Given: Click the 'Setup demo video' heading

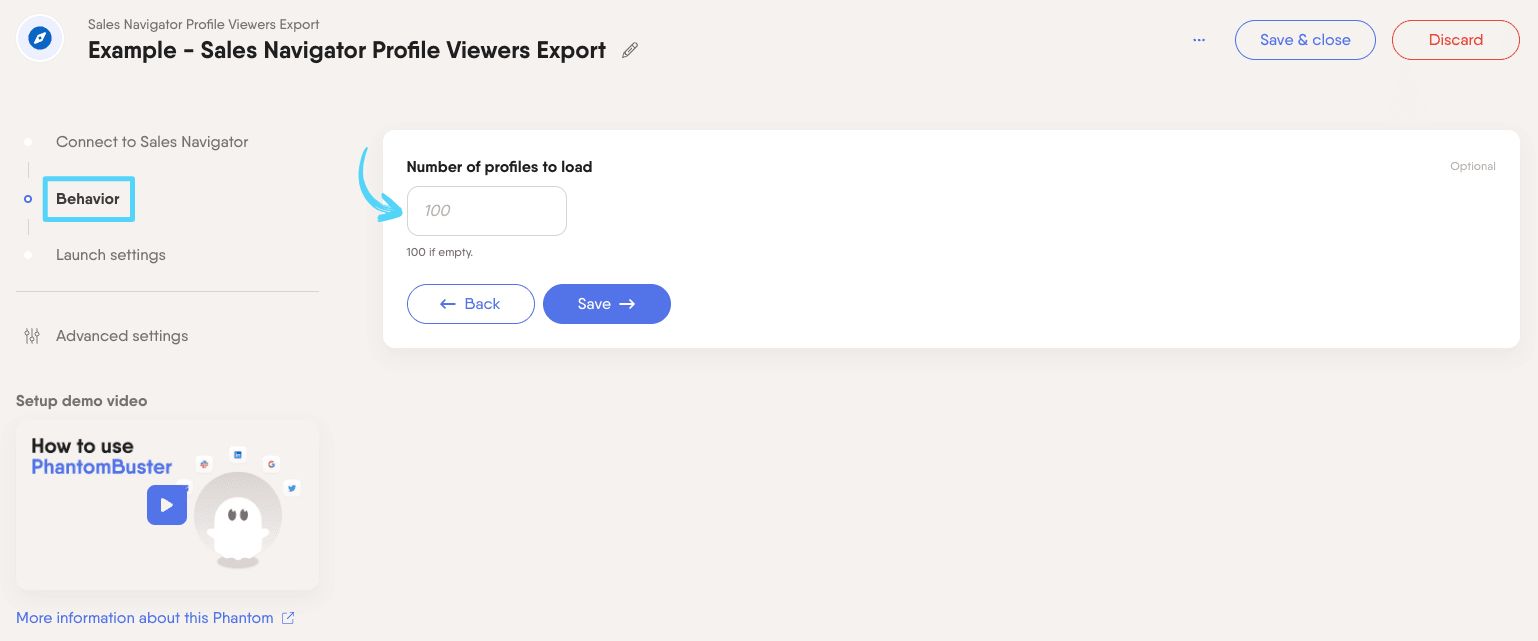Looking at the screenshot, I should coord(82,401).
